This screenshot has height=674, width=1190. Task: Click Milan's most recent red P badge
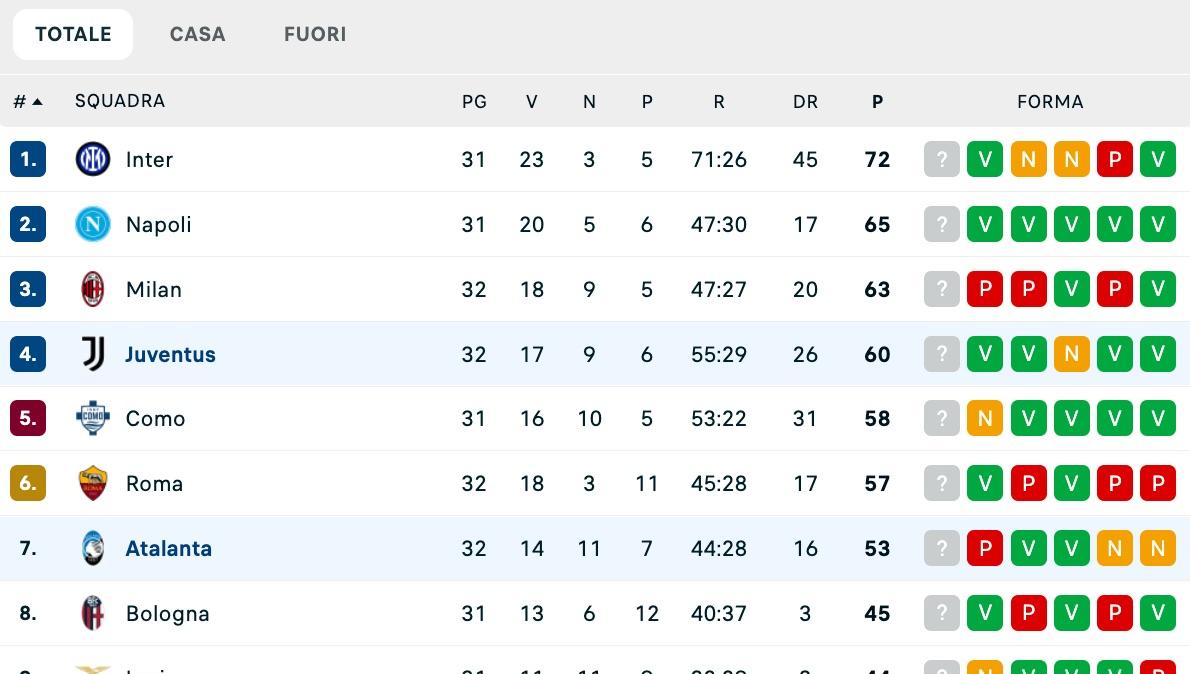[985, 289]
